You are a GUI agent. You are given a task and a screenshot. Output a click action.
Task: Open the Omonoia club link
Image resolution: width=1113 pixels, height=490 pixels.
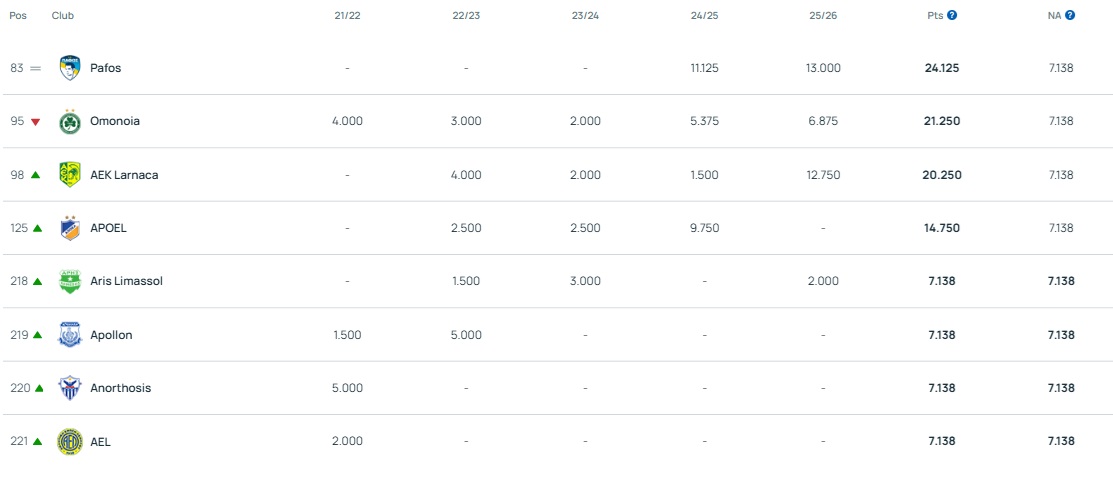pos(115,121)
